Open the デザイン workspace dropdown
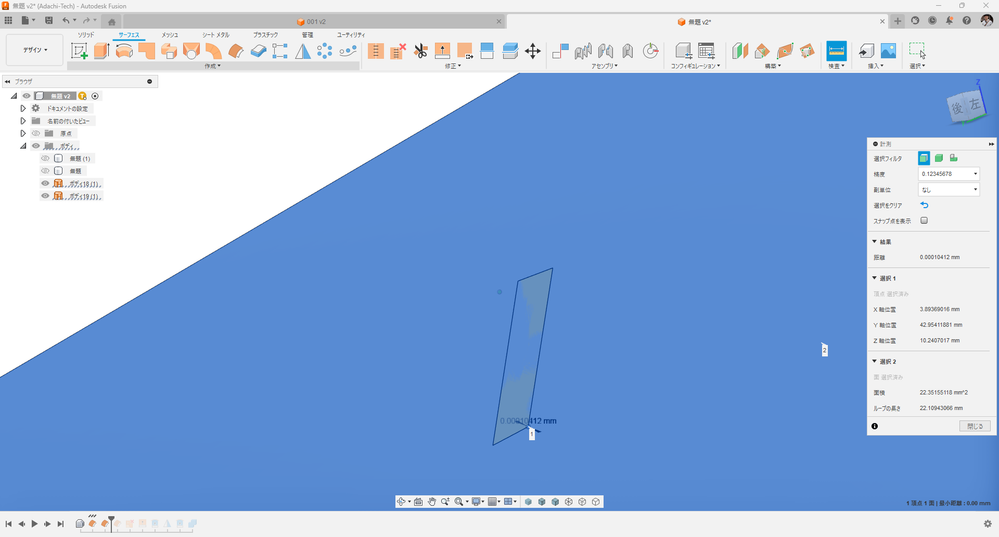 [36, 50]
